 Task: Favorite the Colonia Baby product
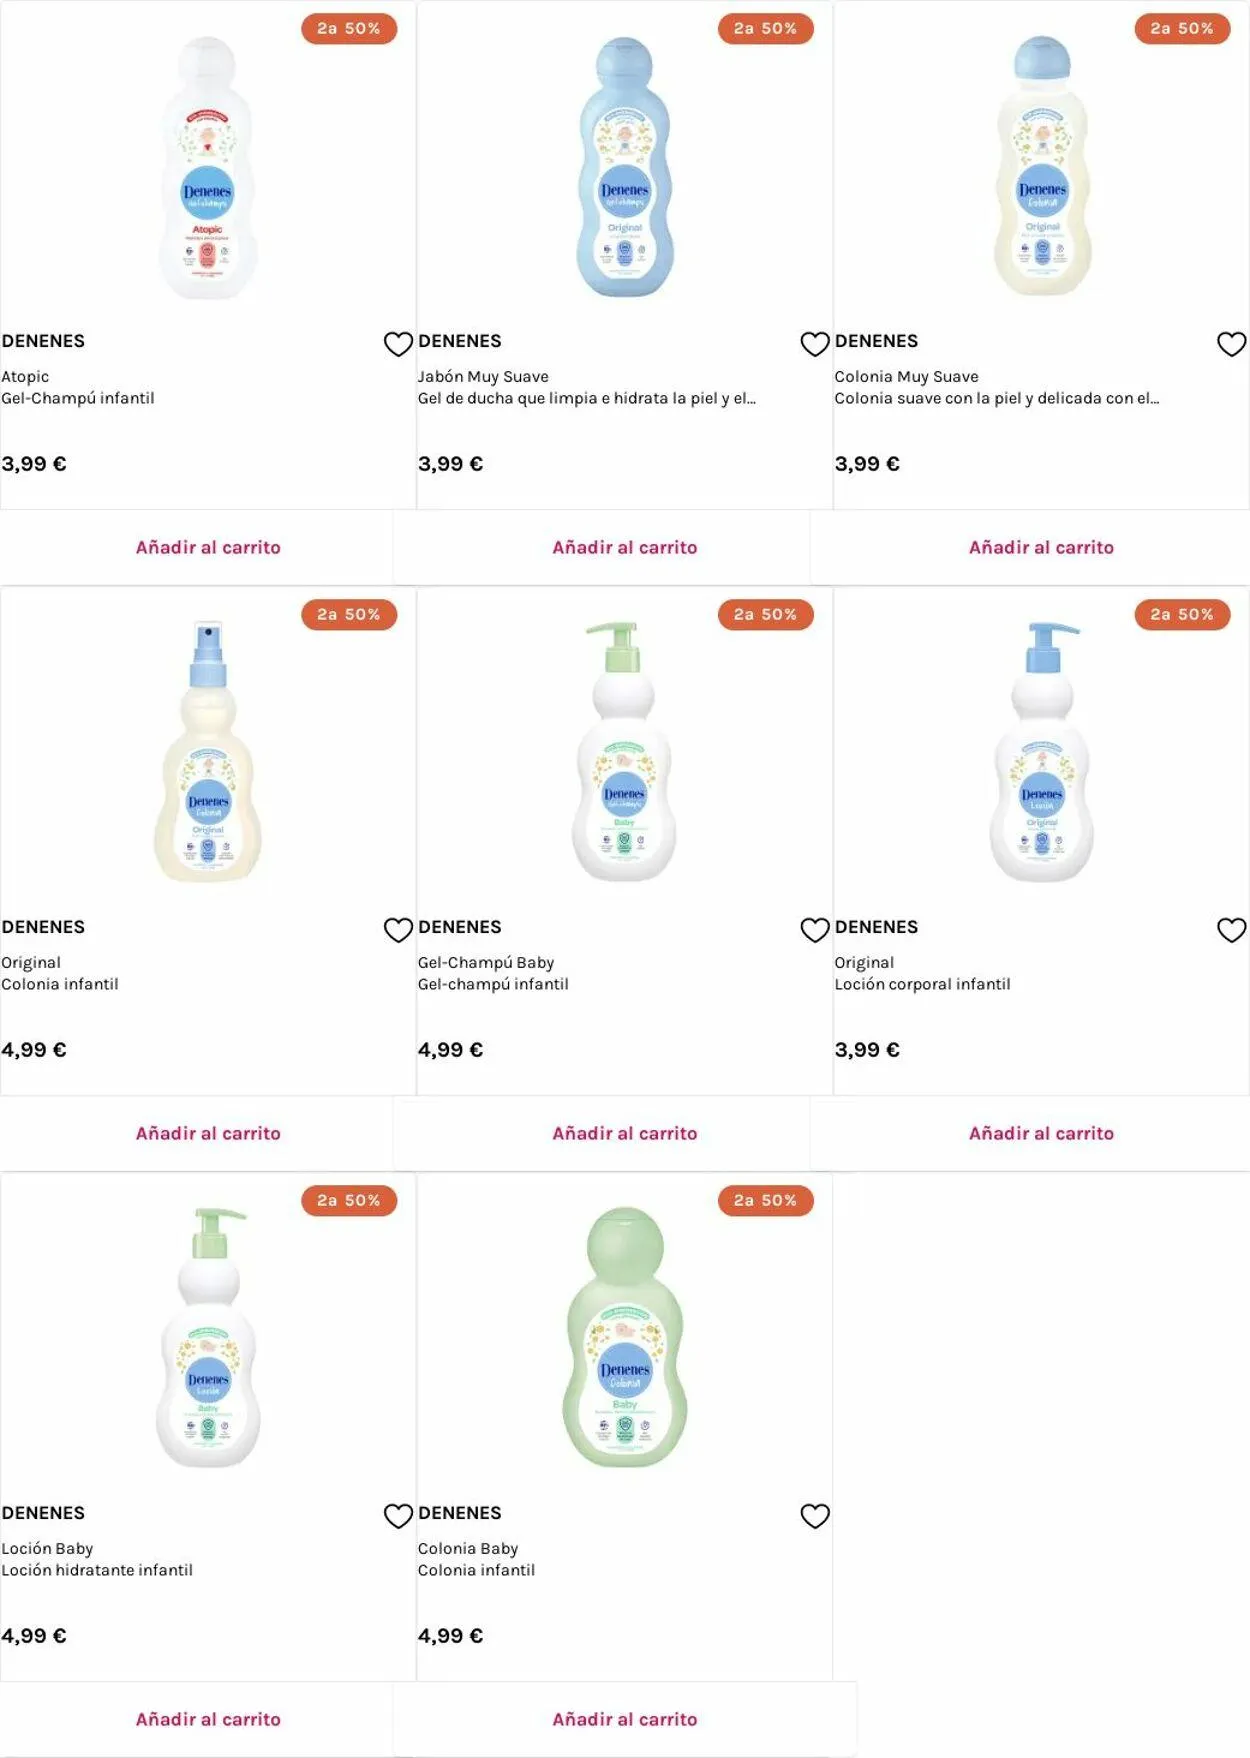coord(815,1516)
